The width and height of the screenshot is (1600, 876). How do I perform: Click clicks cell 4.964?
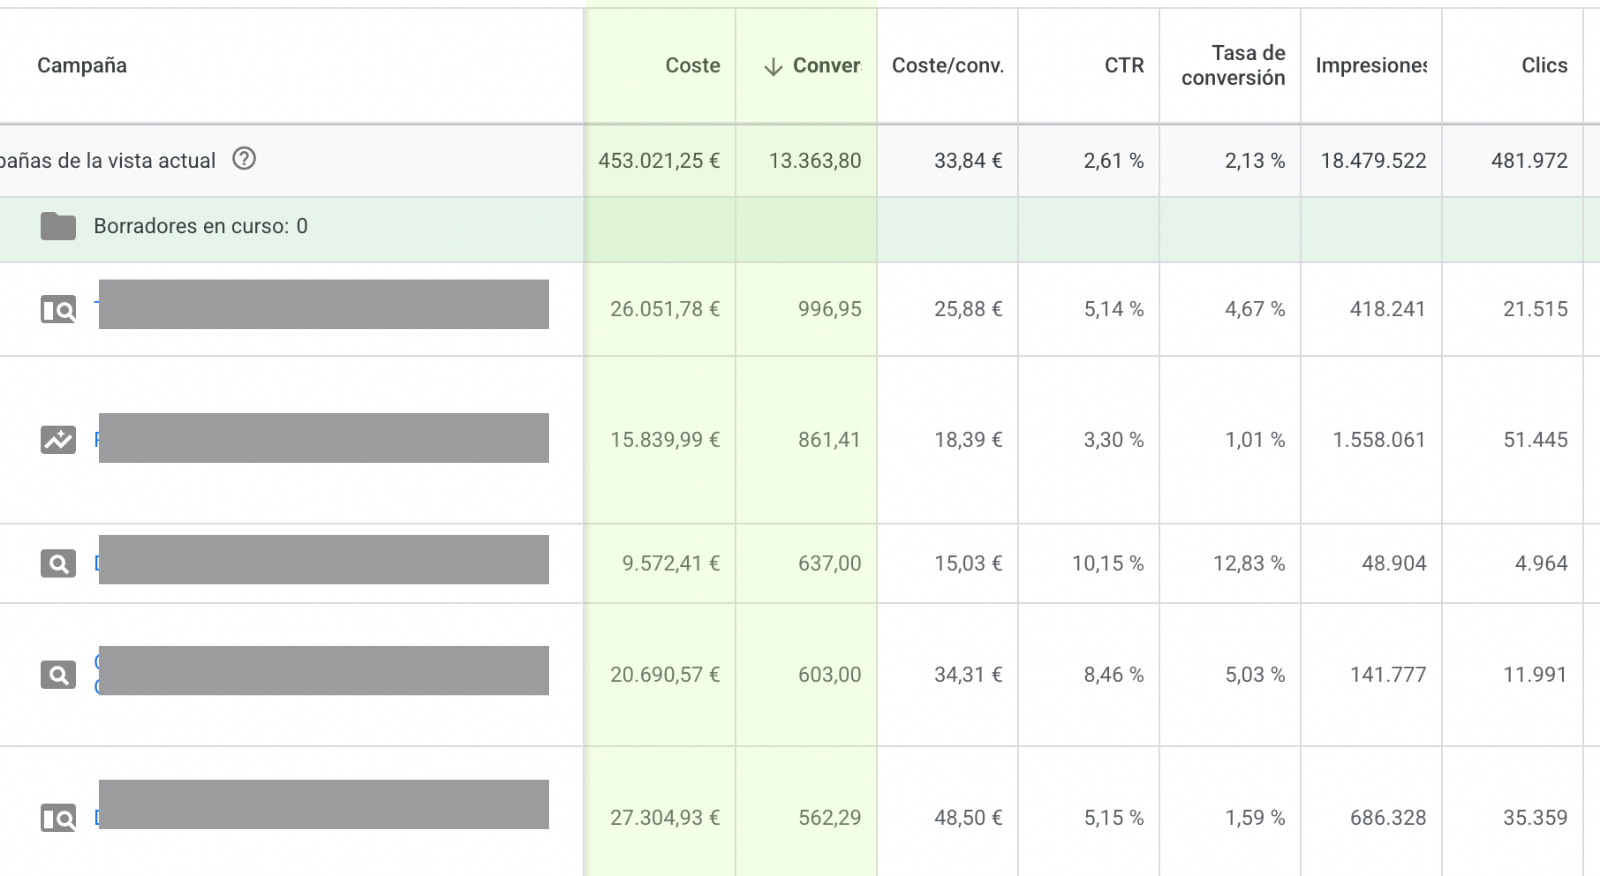(x=1541, y=563)
